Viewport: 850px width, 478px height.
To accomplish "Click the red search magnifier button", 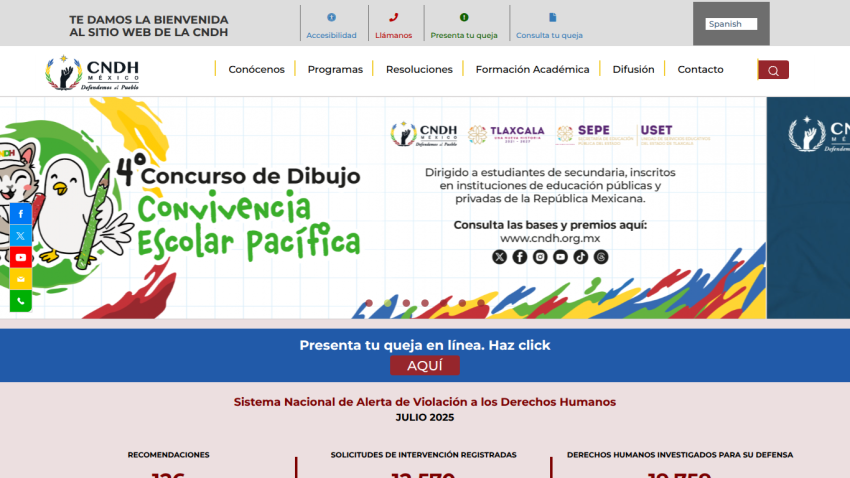I will (x=773, y=70).
